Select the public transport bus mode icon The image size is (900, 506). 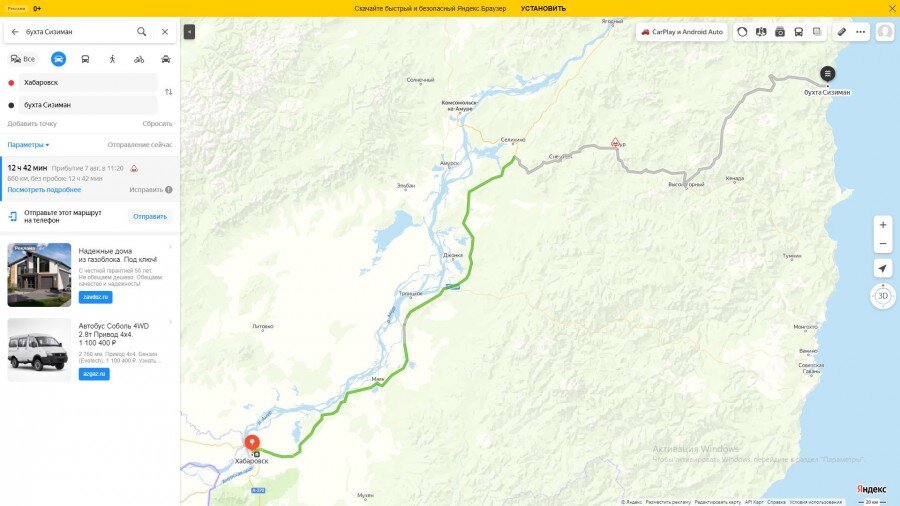(x=85, y=59)
